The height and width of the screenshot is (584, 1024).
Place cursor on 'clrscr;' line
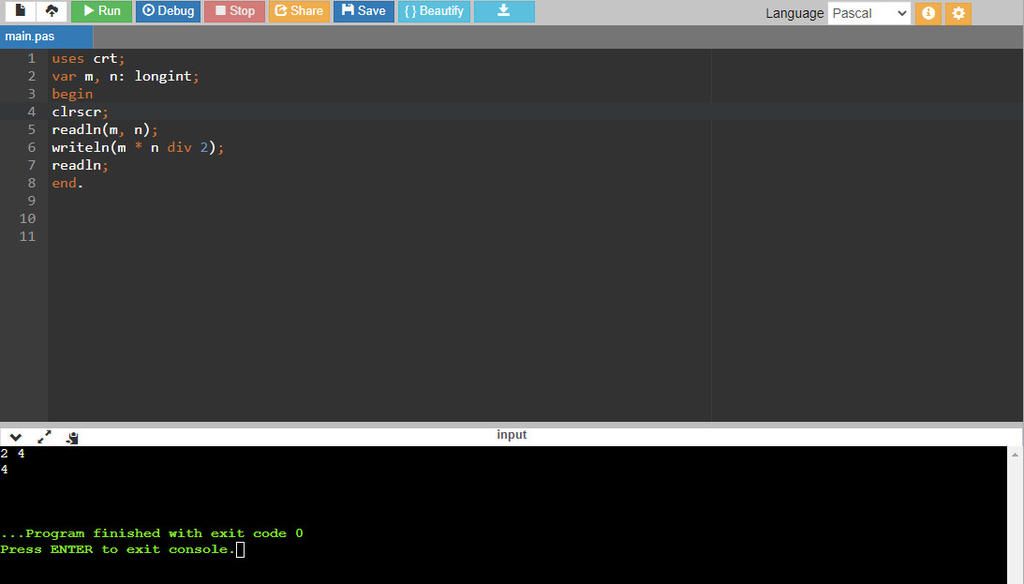coord(80,112)
